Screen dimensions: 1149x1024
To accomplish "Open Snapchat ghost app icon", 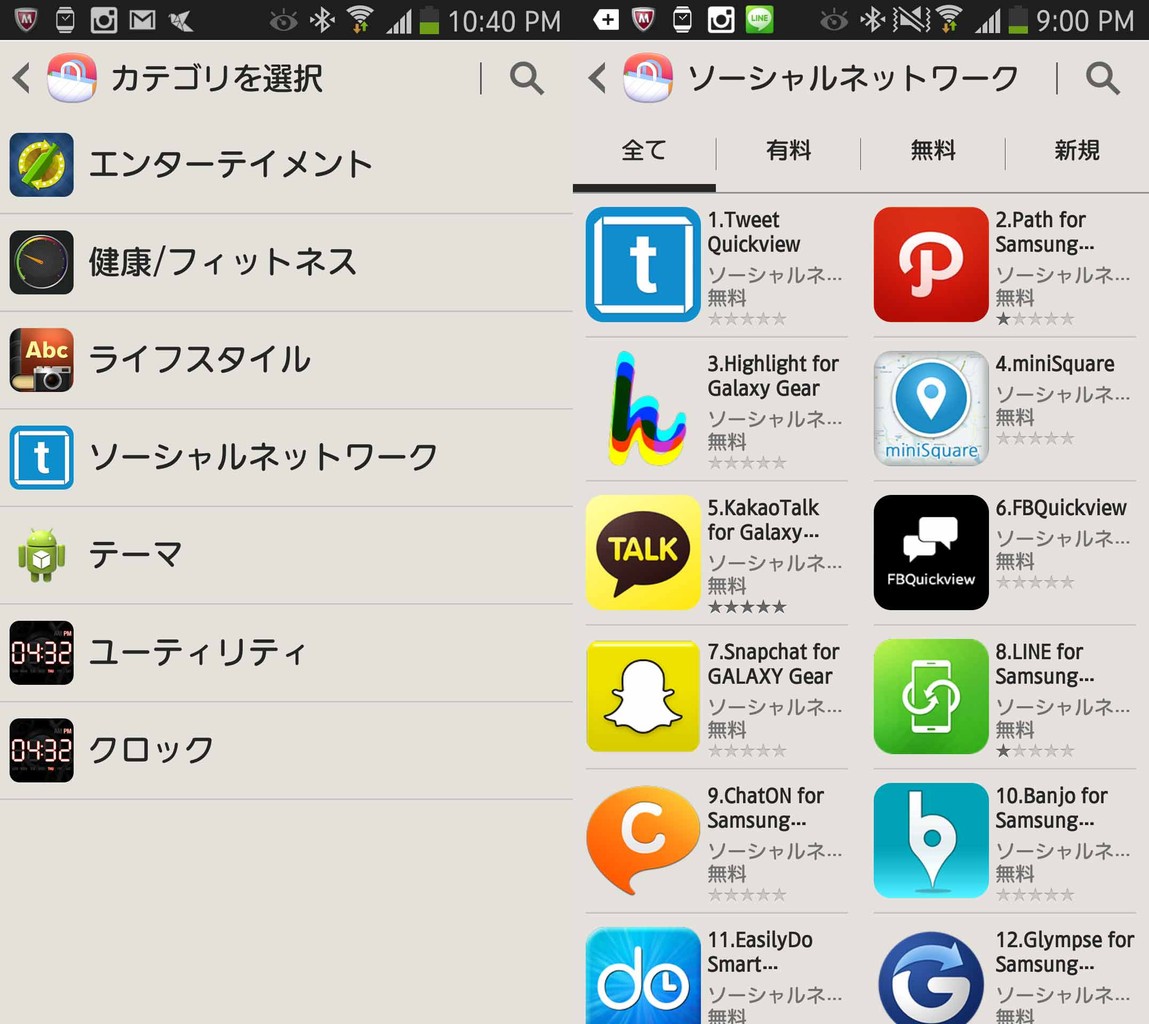I will tap(643, 696).
